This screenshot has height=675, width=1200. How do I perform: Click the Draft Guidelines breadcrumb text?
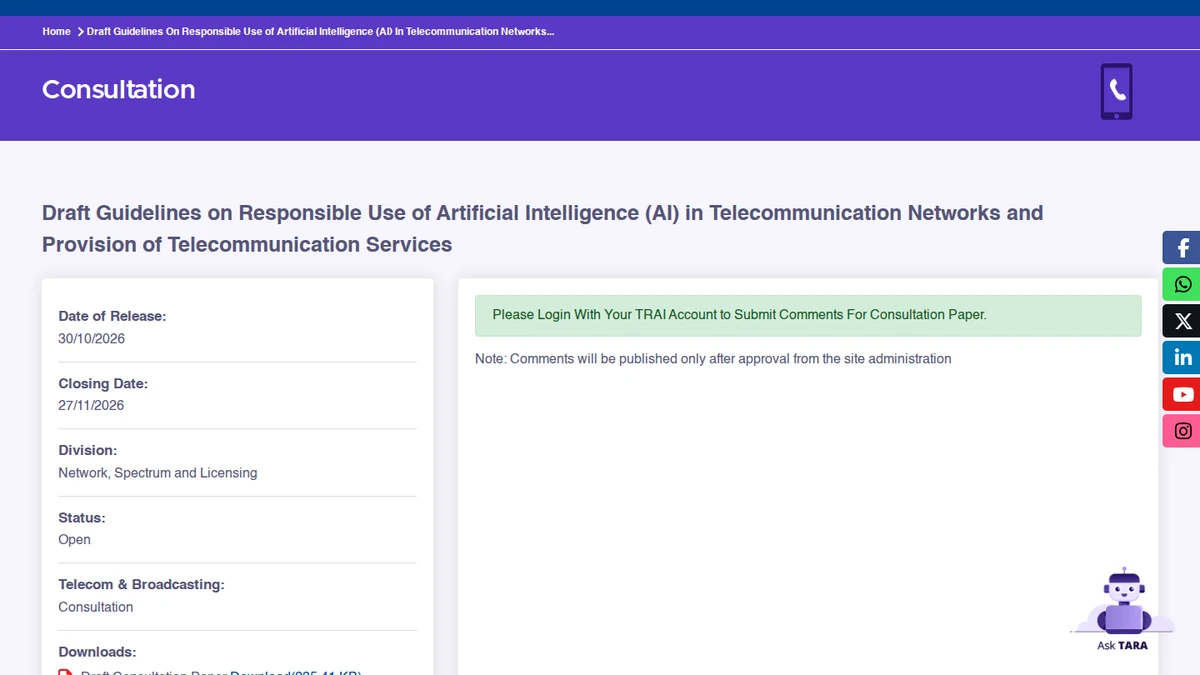tap(320, 32)
